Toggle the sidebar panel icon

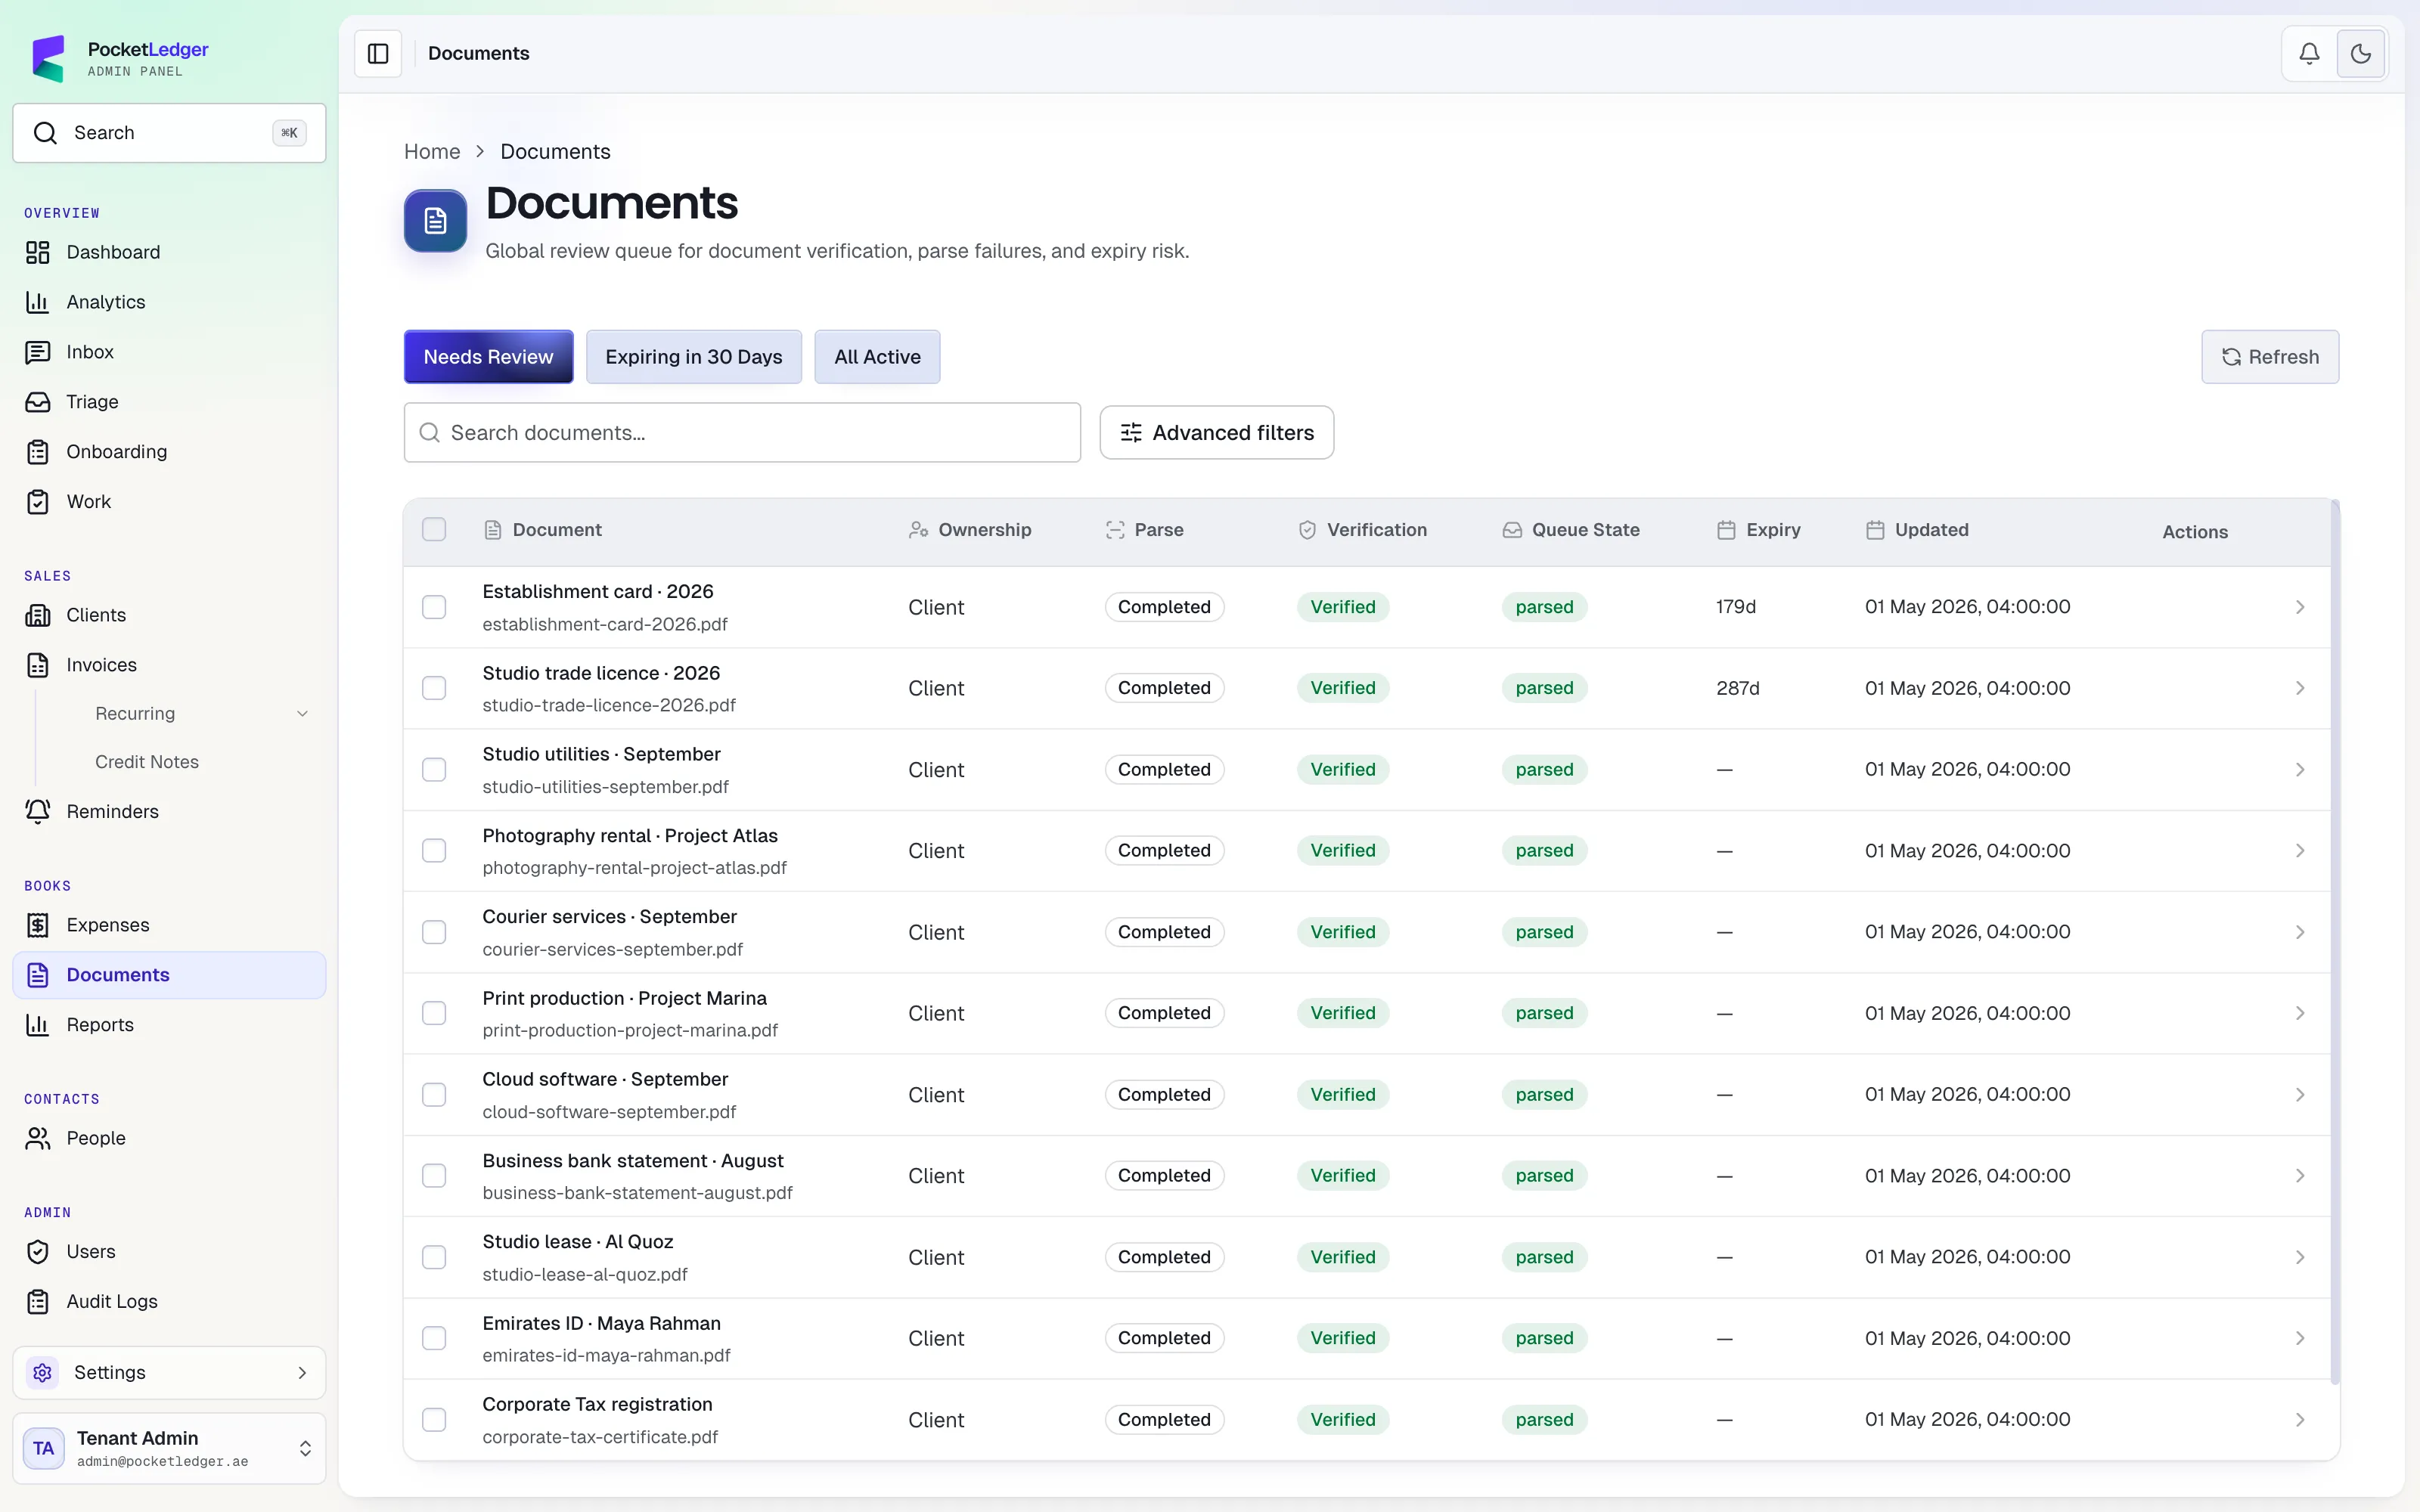click(378, 53)
